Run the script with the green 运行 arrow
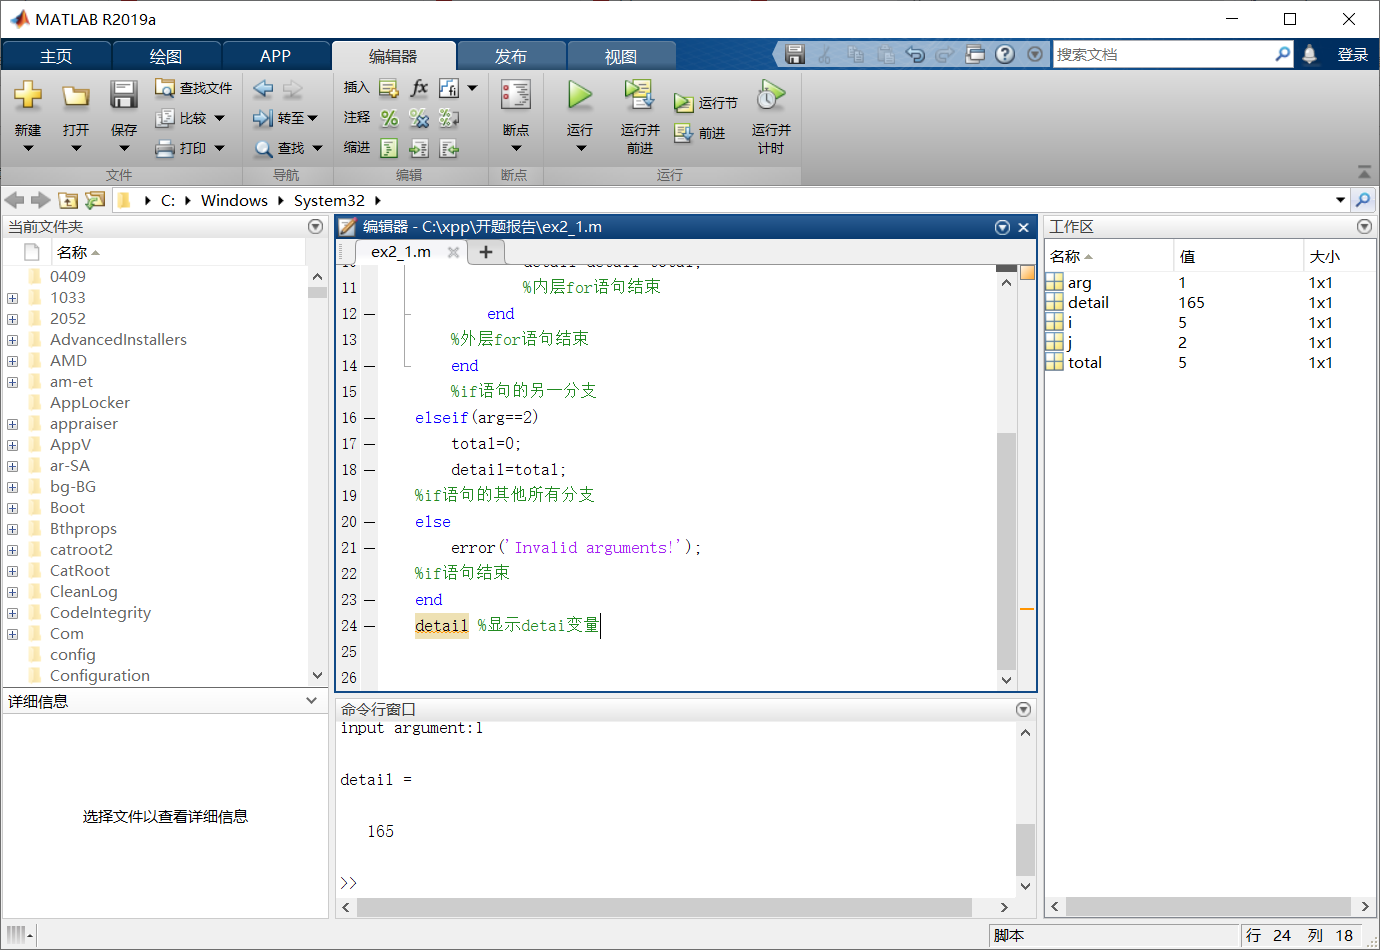This screenshot has width=1380, height=950. click(580, 95)
